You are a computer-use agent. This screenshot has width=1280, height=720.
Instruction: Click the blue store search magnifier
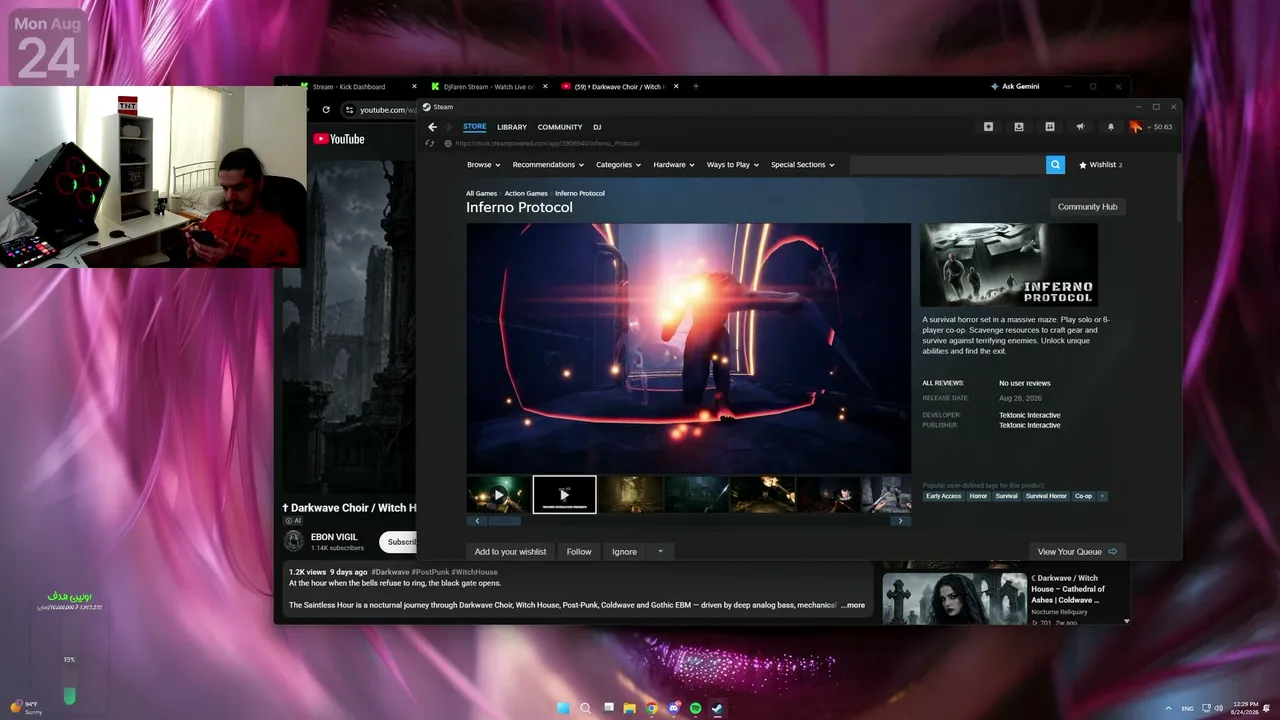[1055, 165]
